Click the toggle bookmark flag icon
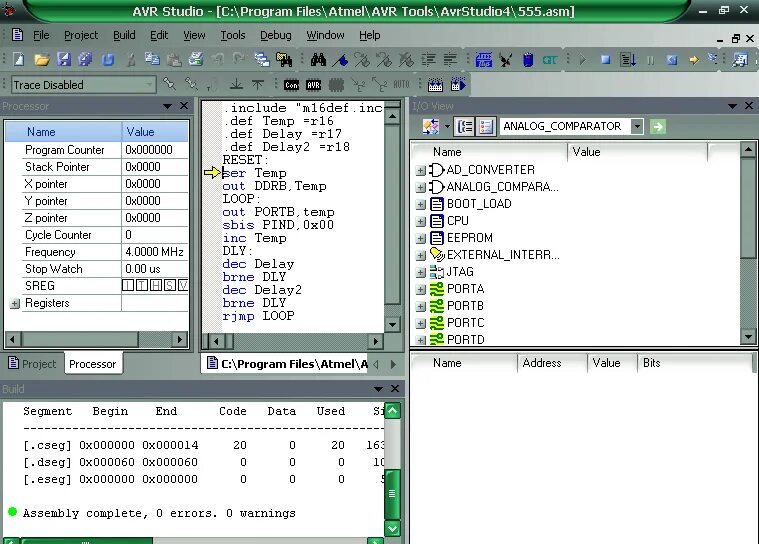759x544 pixels. [x=340, y=60]
